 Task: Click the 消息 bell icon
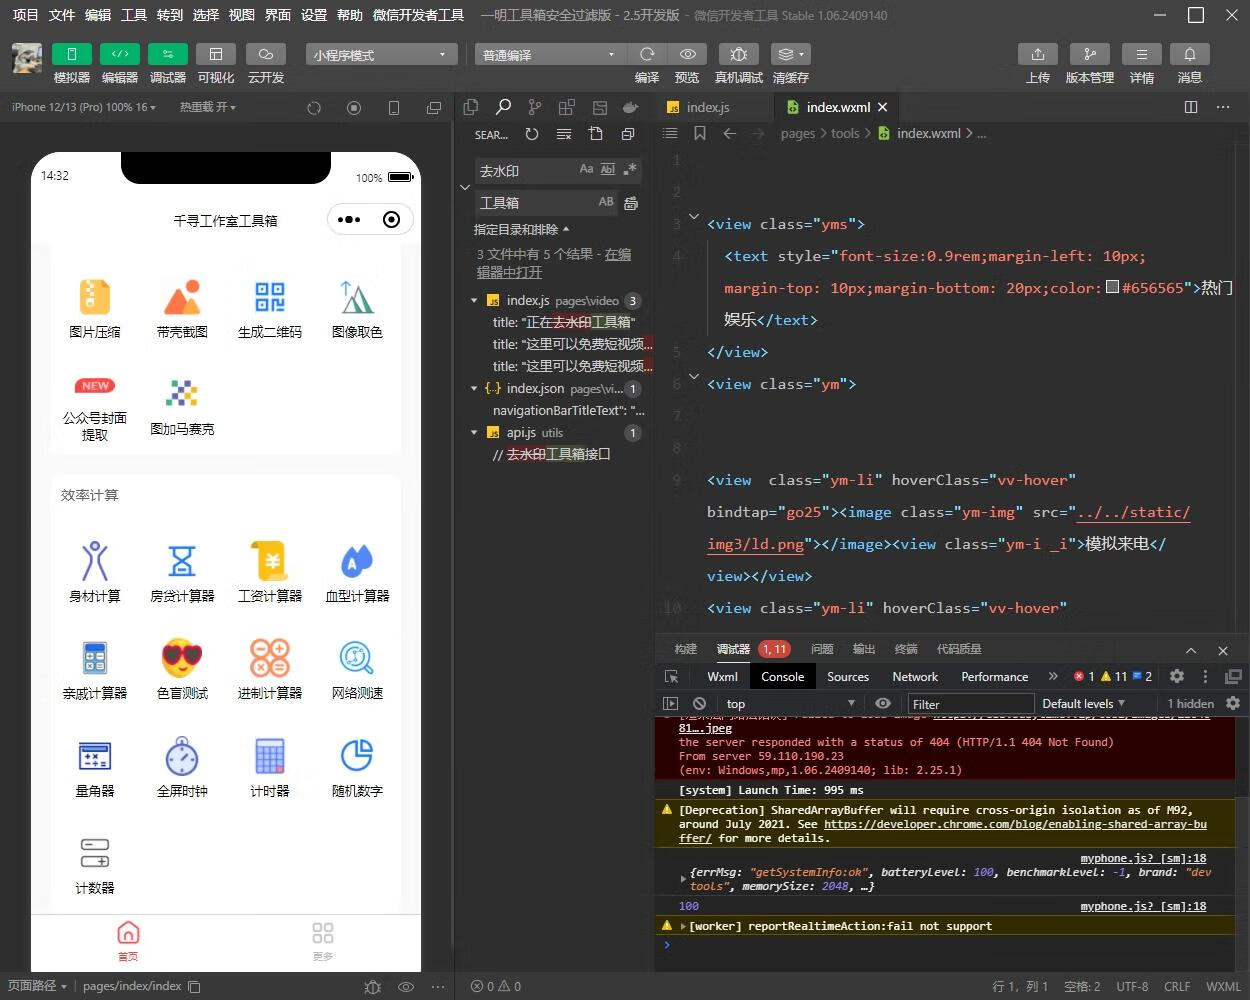coord(1189,54)
